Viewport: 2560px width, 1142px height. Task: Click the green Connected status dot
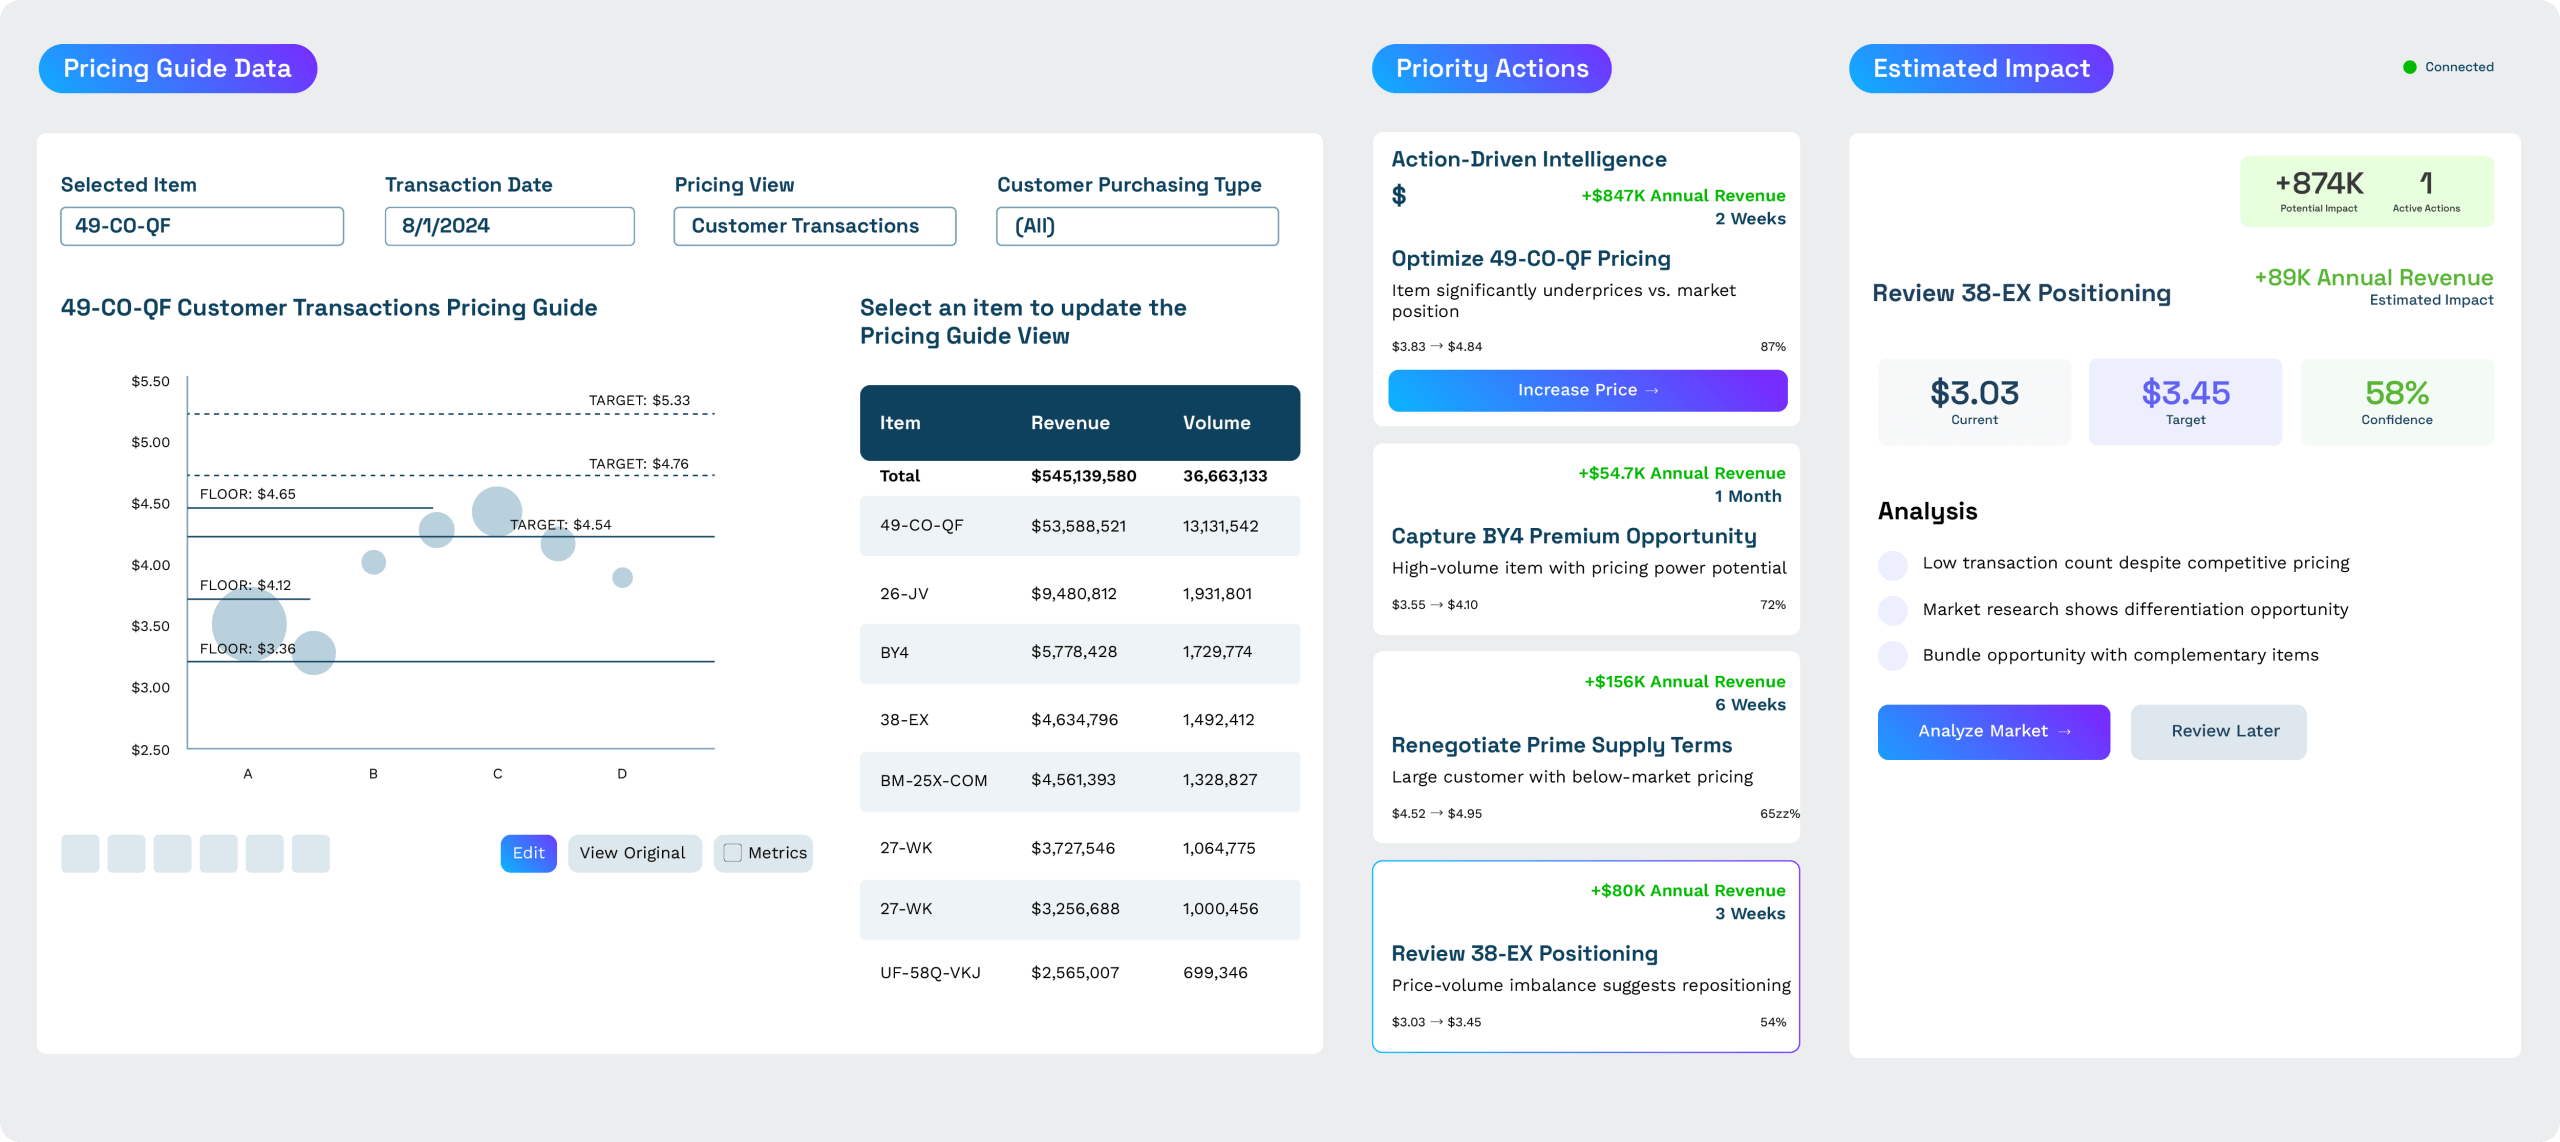(x=2410, y=67)
